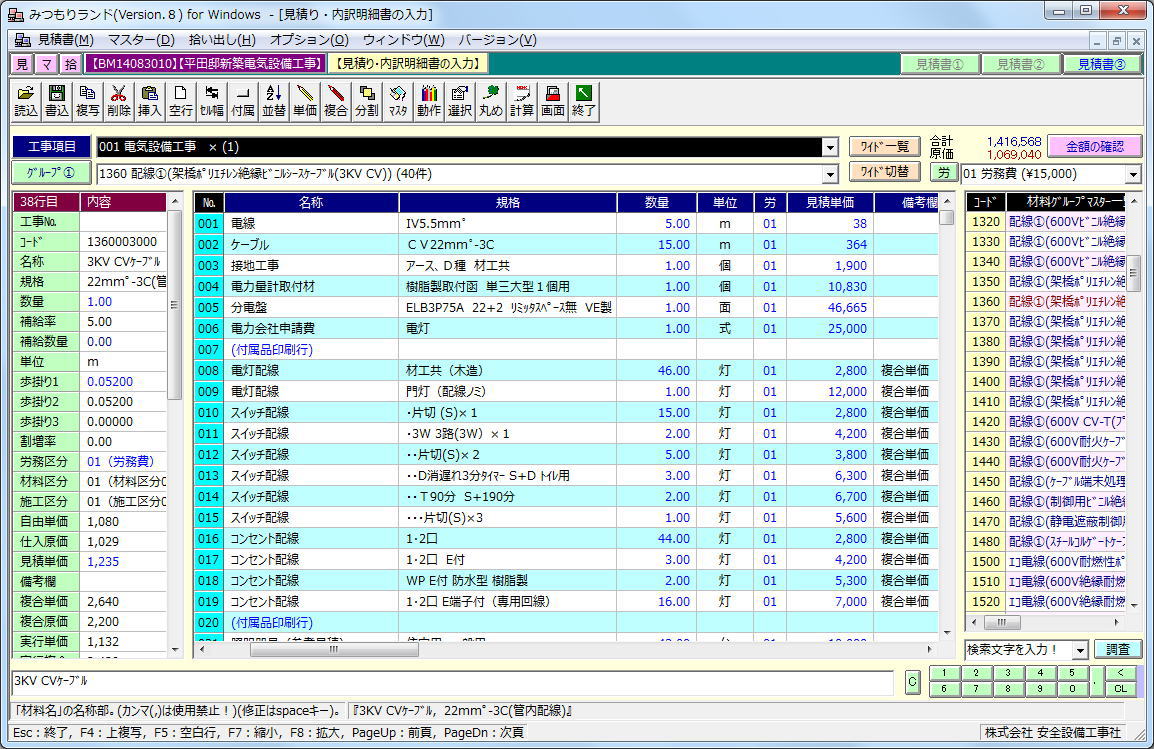Click the 3KV CVケーブル name input field
Image resolution: width=1154 pixels, height=749 pixels.
pyautogui.click(x=452, y=682)
